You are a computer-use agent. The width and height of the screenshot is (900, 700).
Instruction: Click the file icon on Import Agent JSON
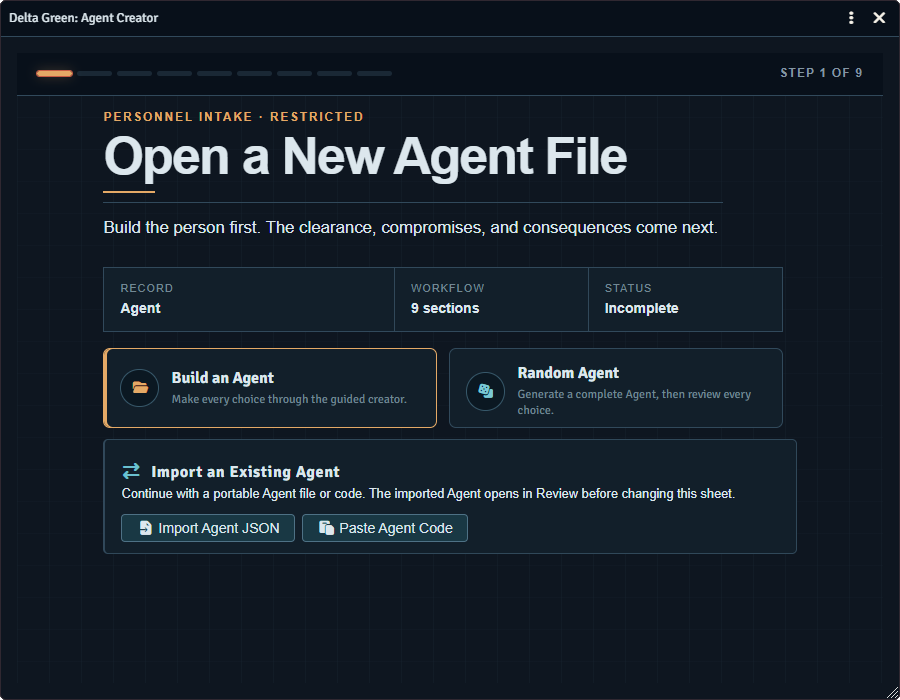pyautogui.click(x=146, y=528)
